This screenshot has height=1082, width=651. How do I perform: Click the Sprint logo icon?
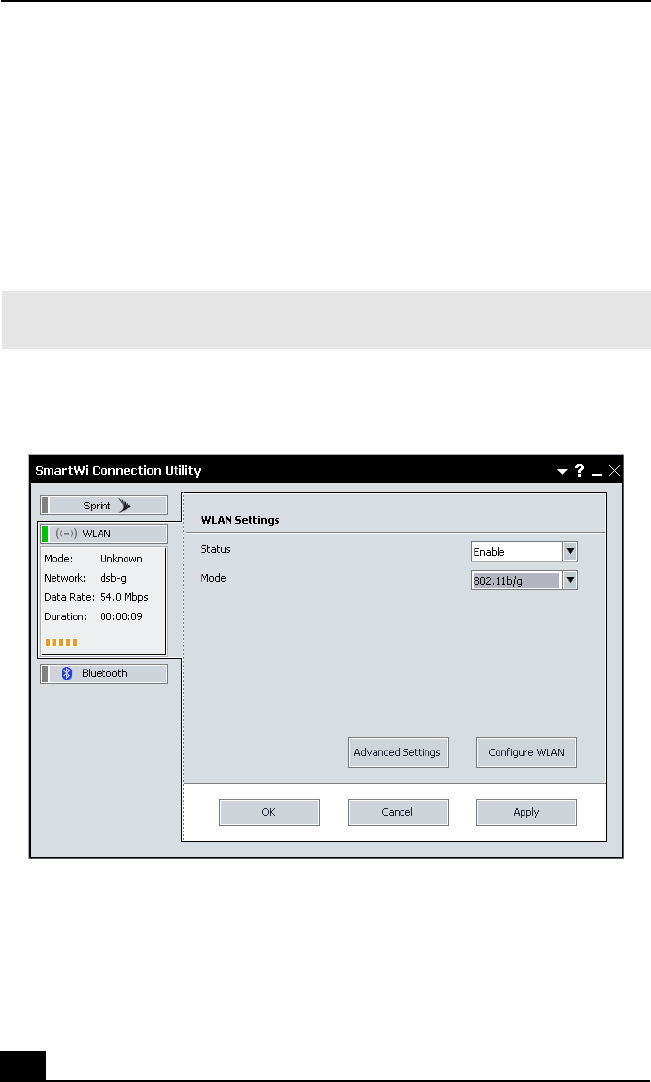tap(124, 505)
